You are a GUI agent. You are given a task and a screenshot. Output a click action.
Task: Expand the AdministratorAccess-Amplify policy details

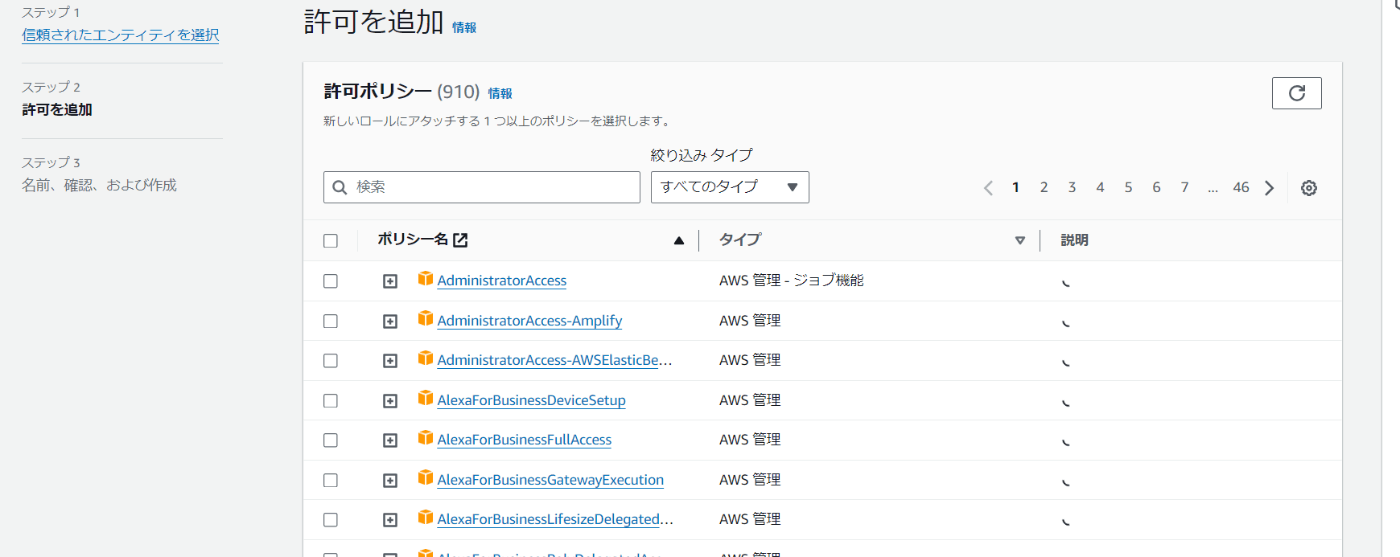click(x=391, y=321)
